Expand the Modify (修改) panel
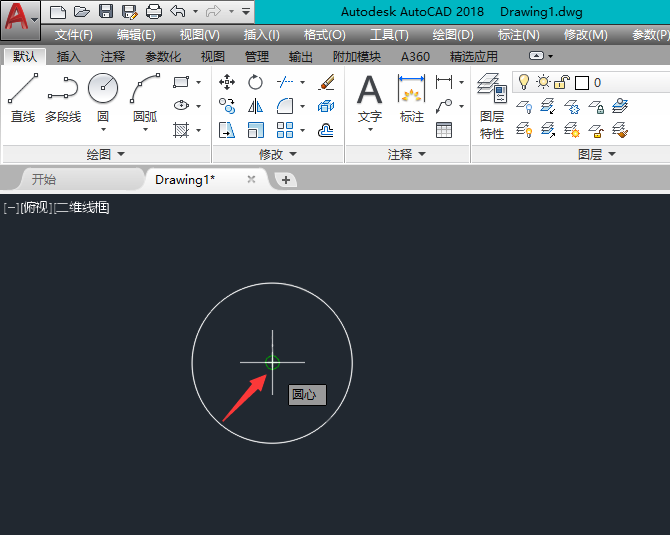This screenshot has height=535, width=670. (278, 154)
